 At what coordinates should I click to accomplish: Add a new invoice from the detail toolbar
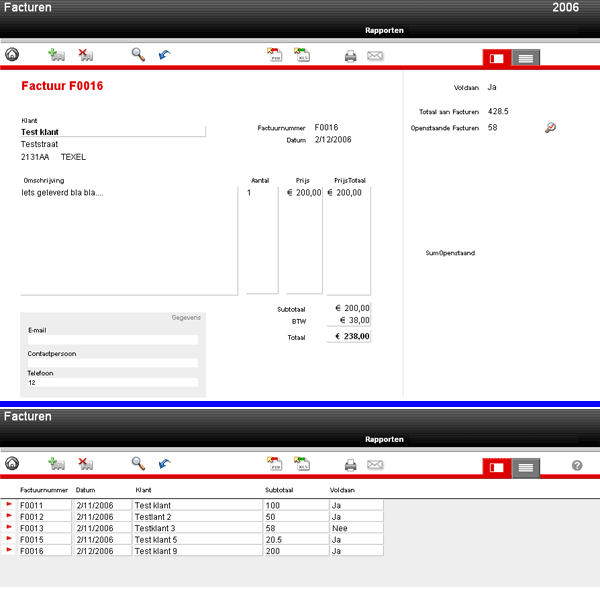click(x=57, y=55)
